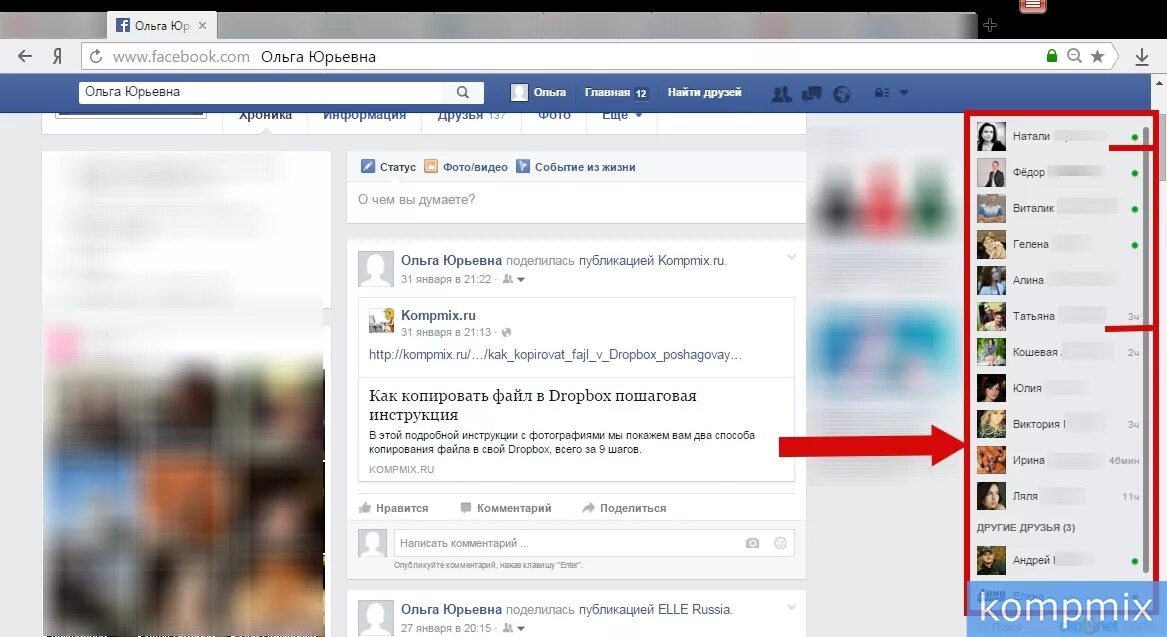Go to Главная in the top bar
The image size is (1167, 637).
[607, 92]
